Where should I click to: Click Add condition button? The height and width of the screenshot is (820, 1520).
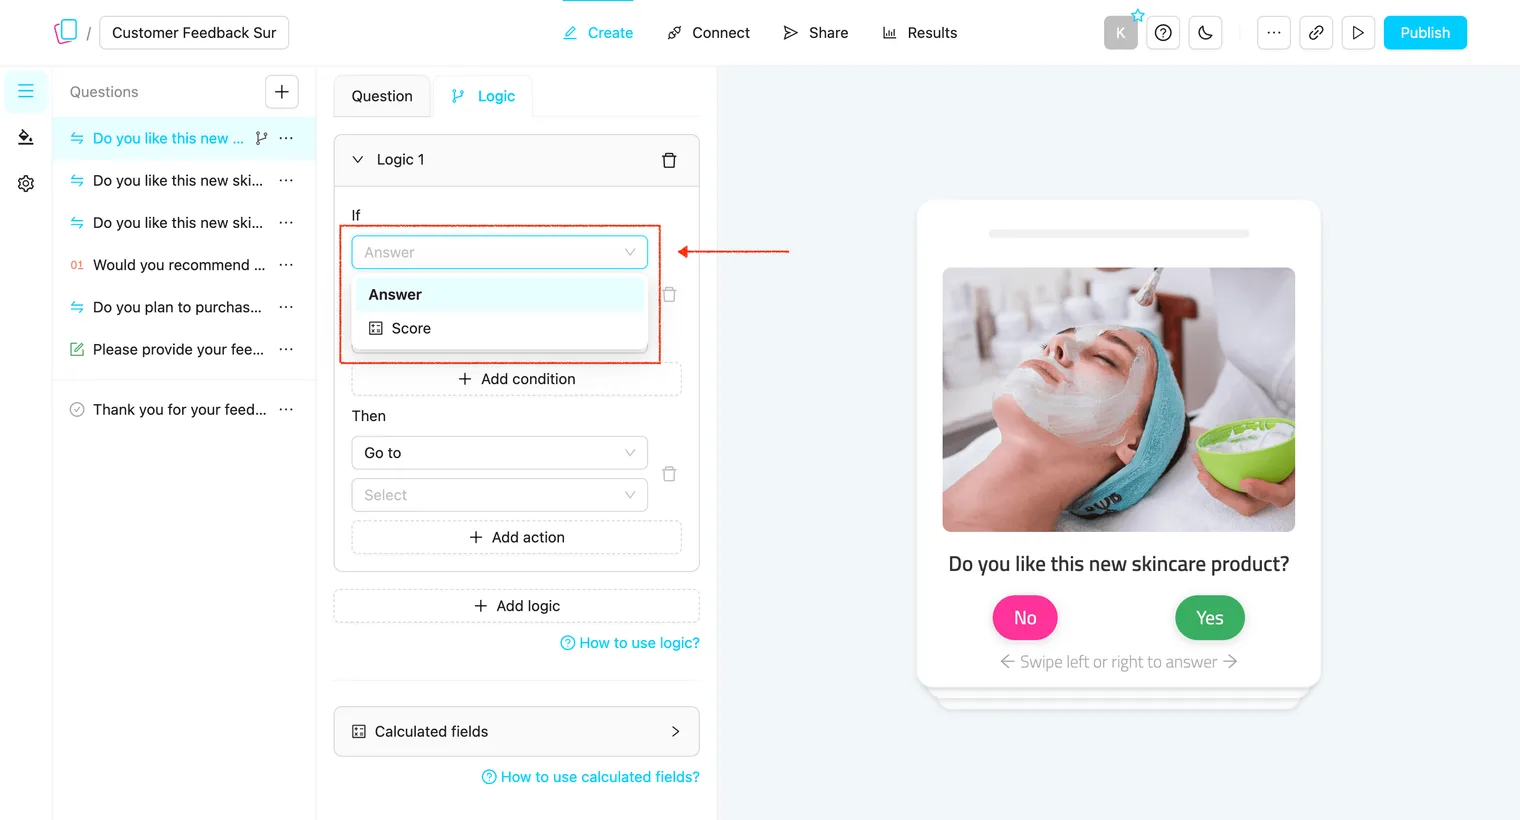[x=516, y=379]
